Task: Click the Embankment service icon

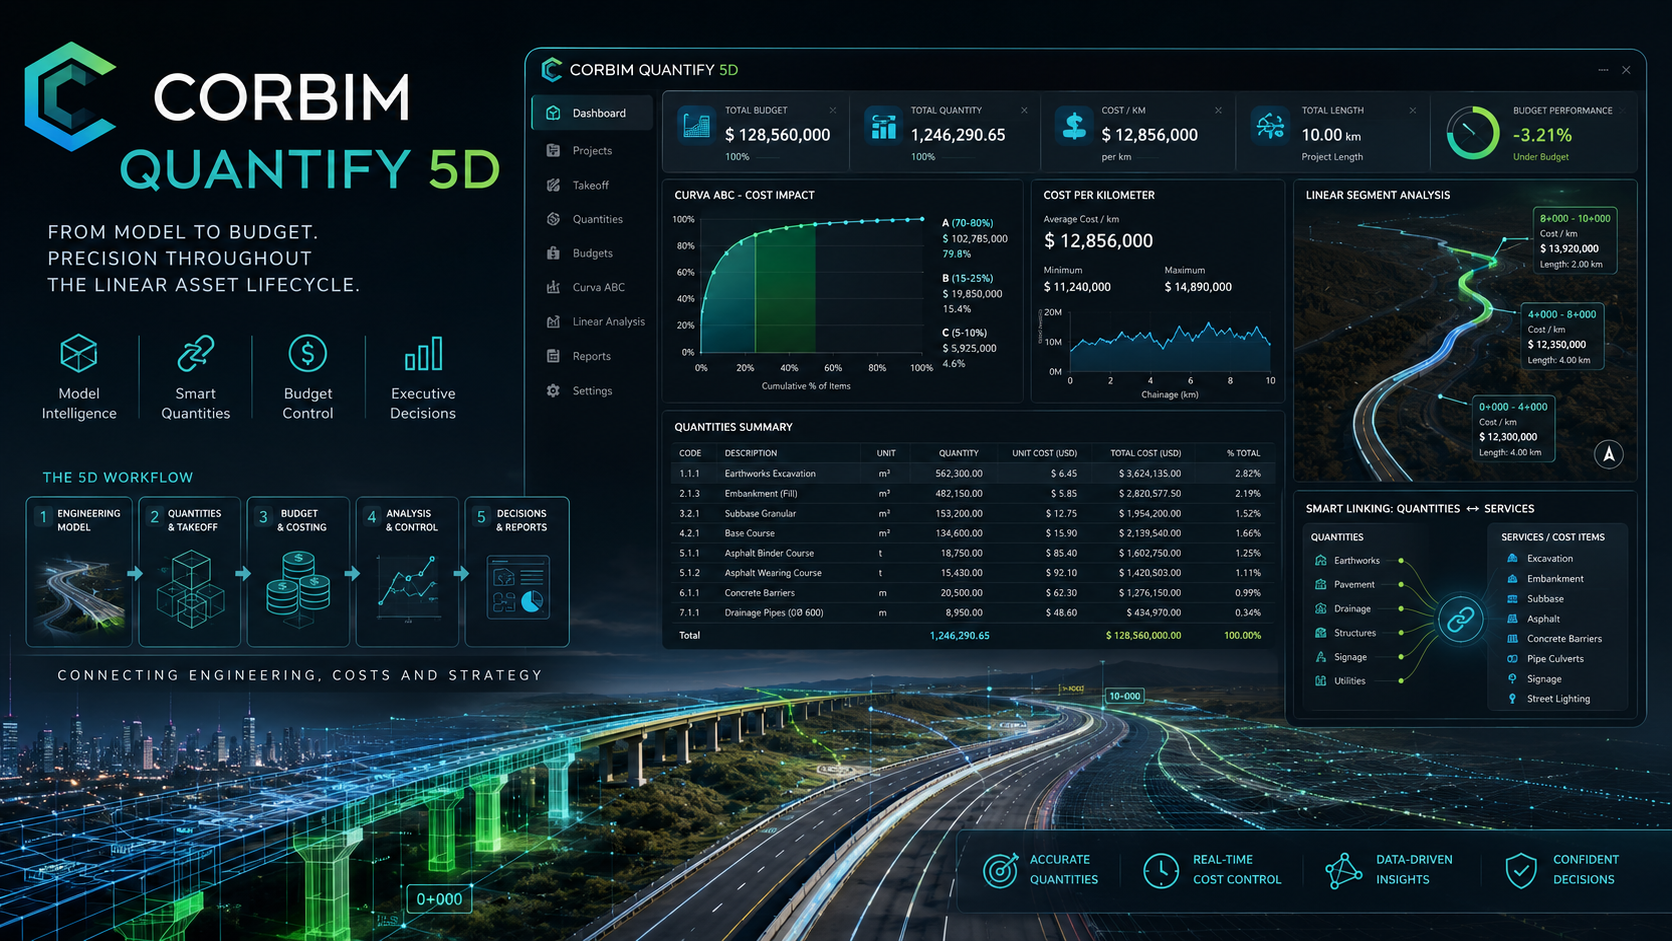Action: pyautogui.click(x=1512, y=578)
